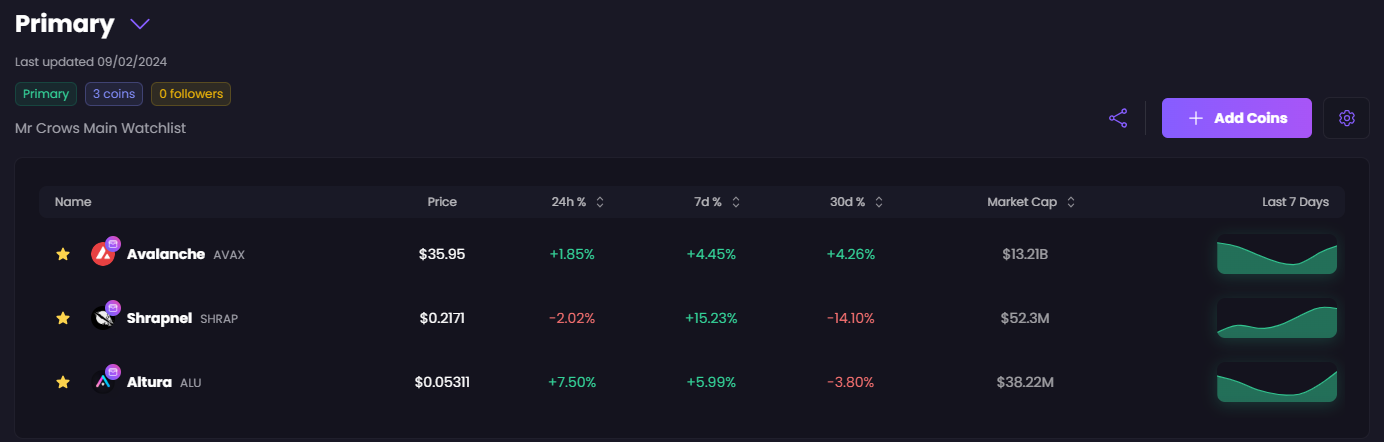Click the Avalanche coin logo
1384x442 pixels.
pos(102,254)
